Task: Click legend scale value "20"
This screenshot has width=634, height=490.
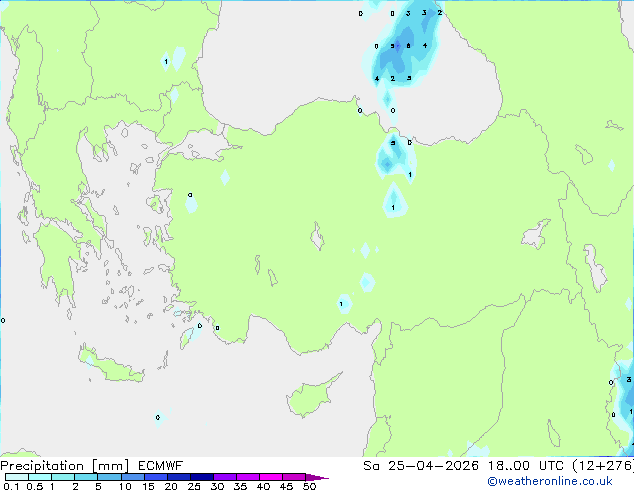Action: tap(171, 486)
